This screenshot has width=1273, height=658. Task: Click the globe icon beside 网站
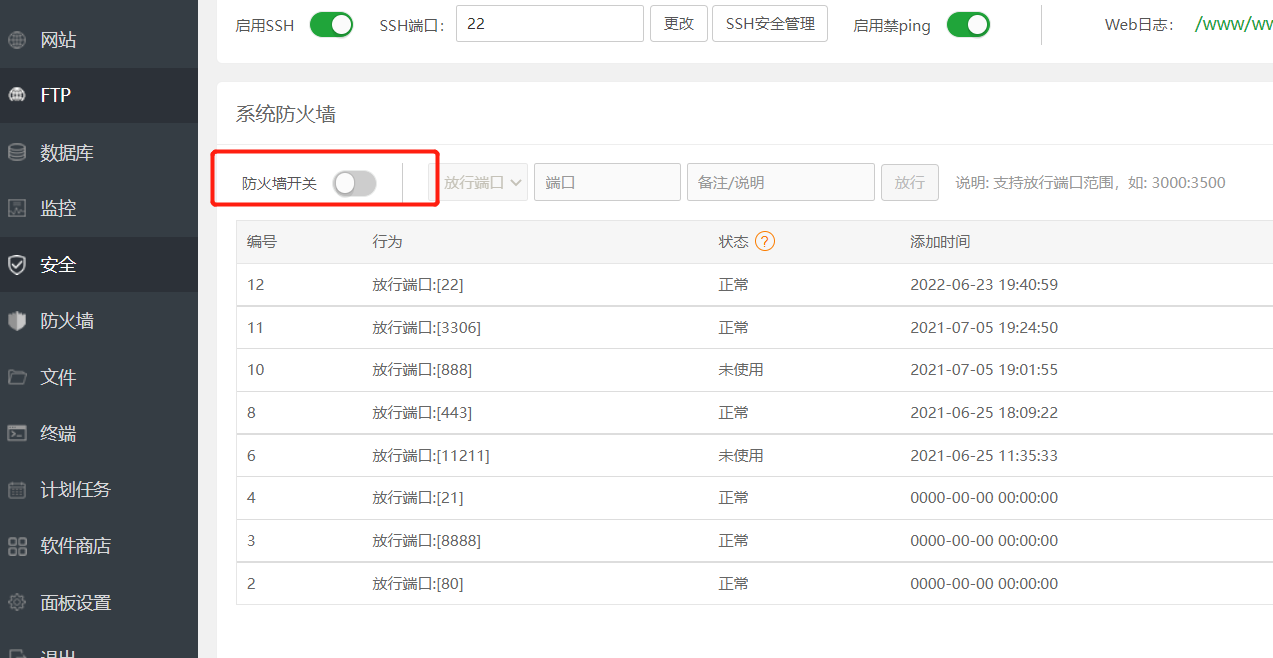[17, 40]
